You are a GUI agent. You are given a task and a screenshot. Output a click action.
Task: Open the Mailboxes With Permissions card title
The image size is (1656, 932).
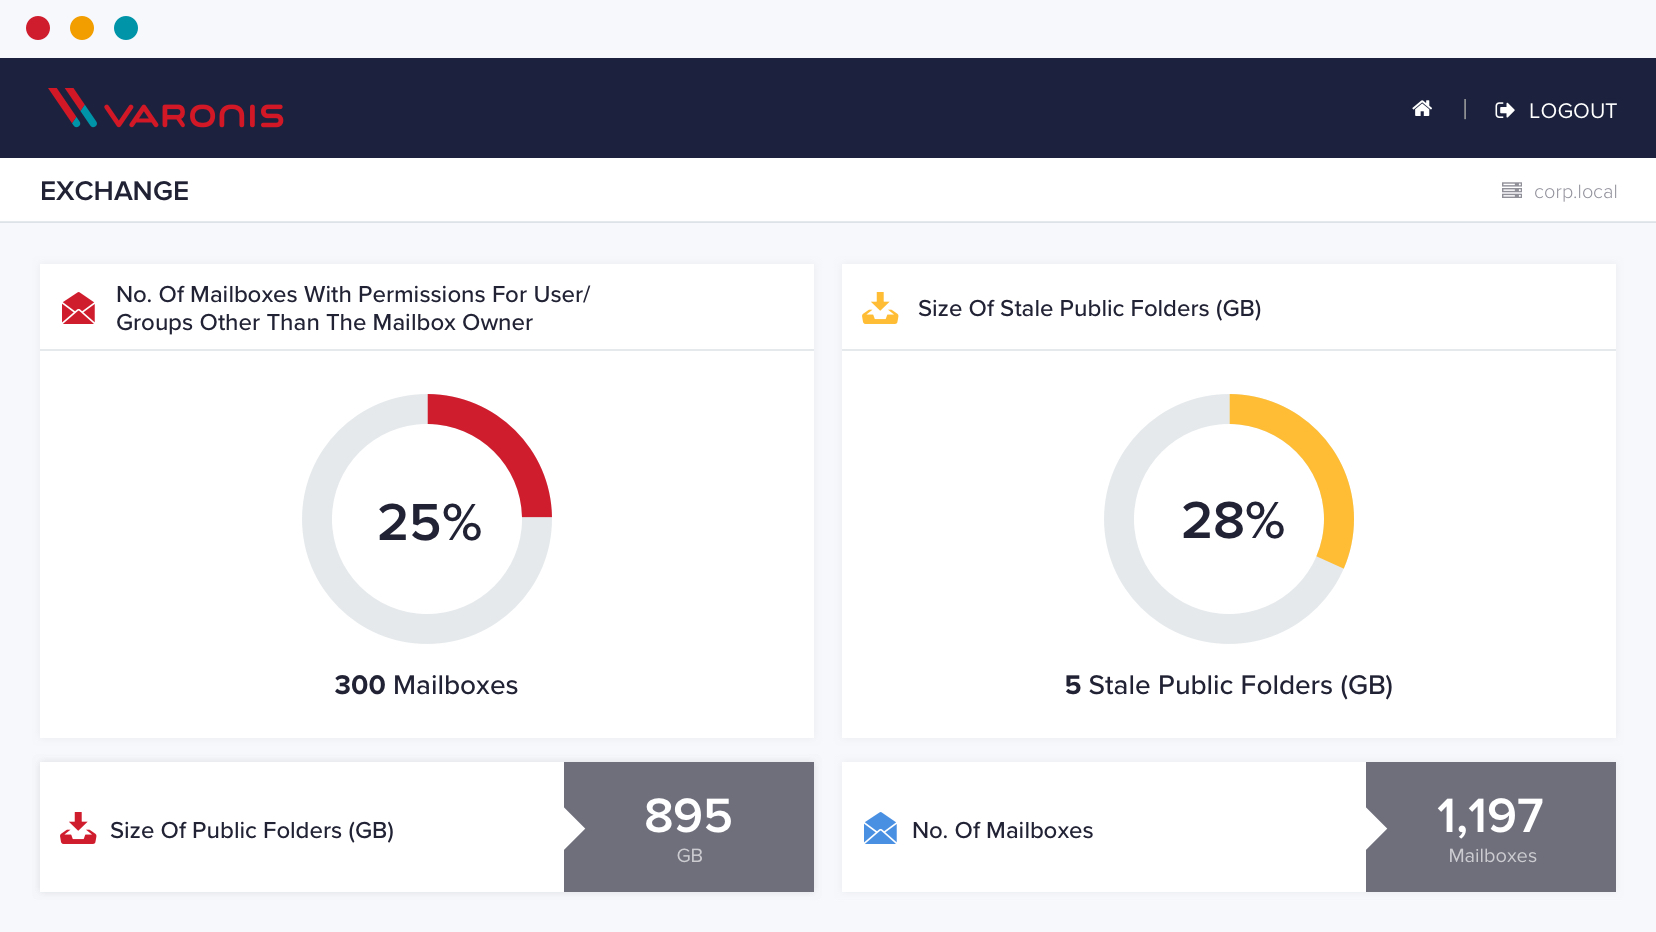pyautogui.click(x=353, y=308)
